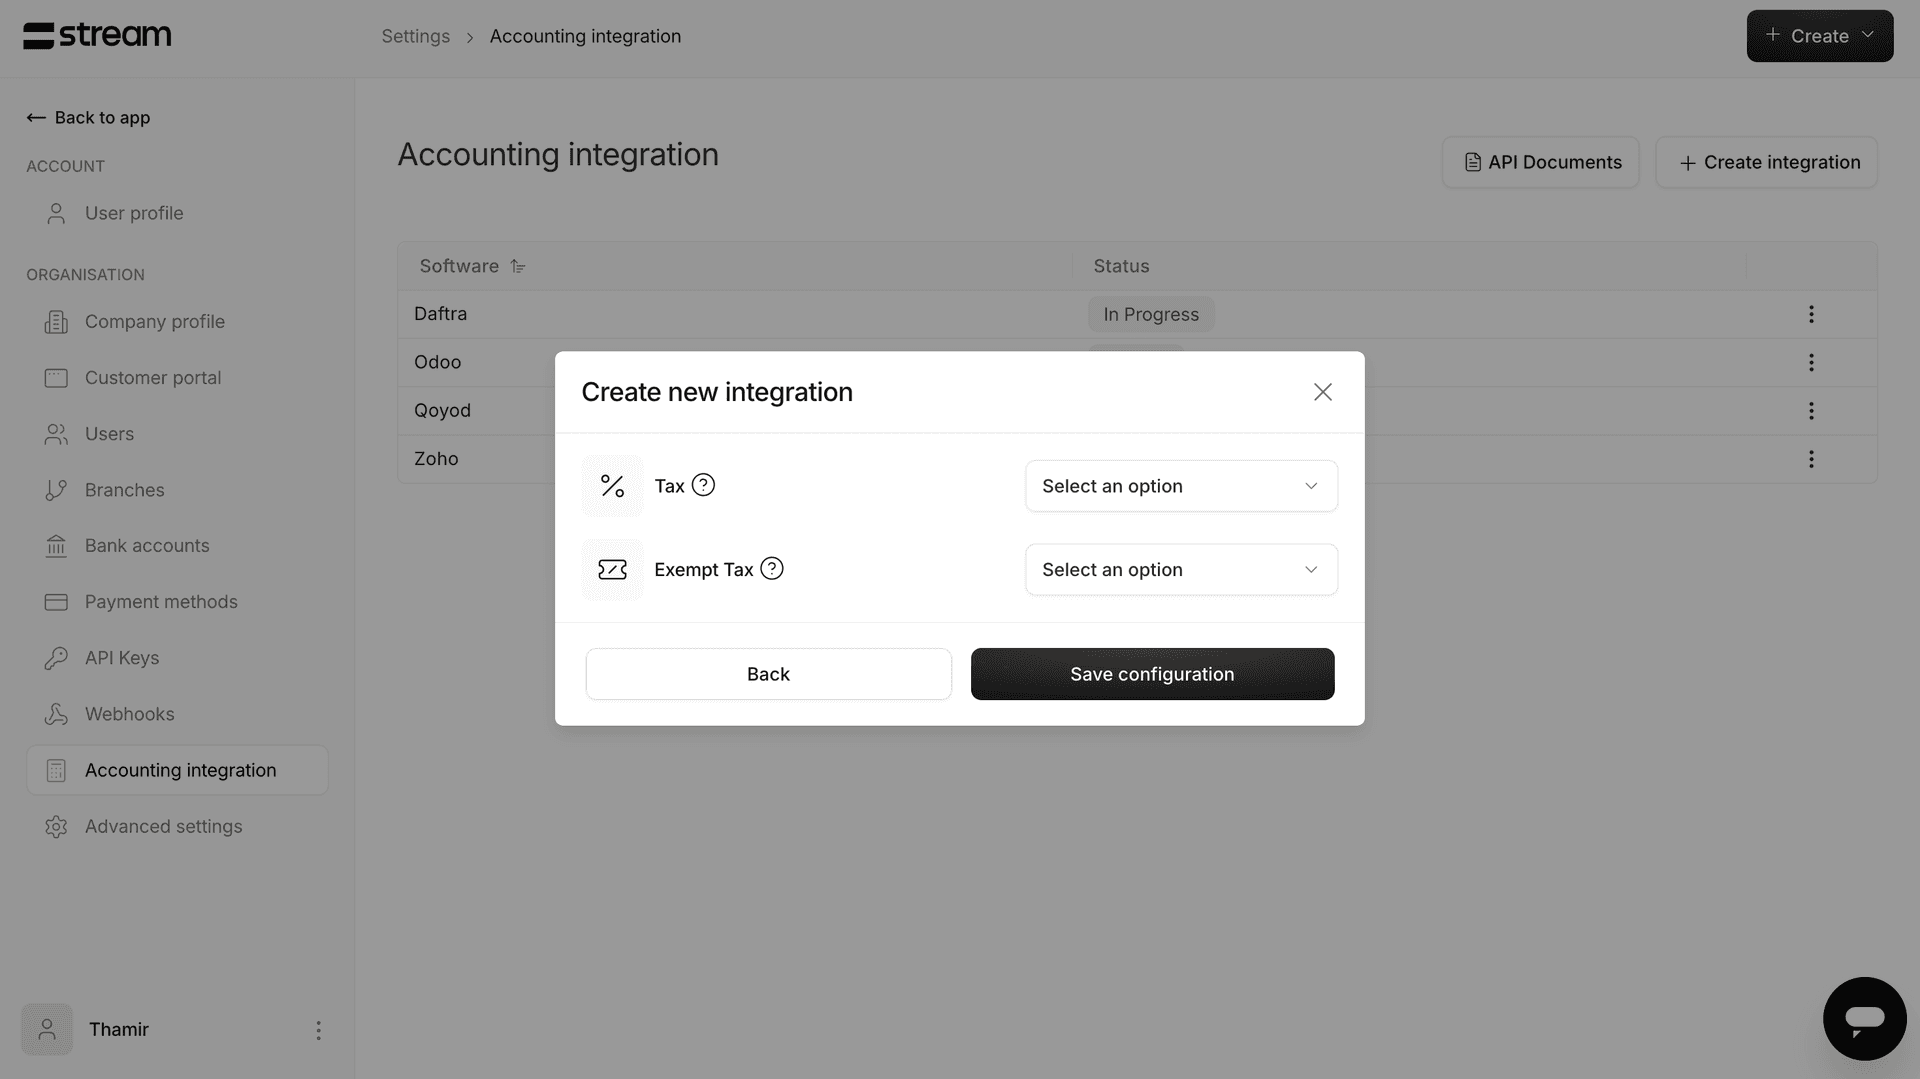Click Back to app link
The height and width of the screenshot is (1079, 1920).
88,118
